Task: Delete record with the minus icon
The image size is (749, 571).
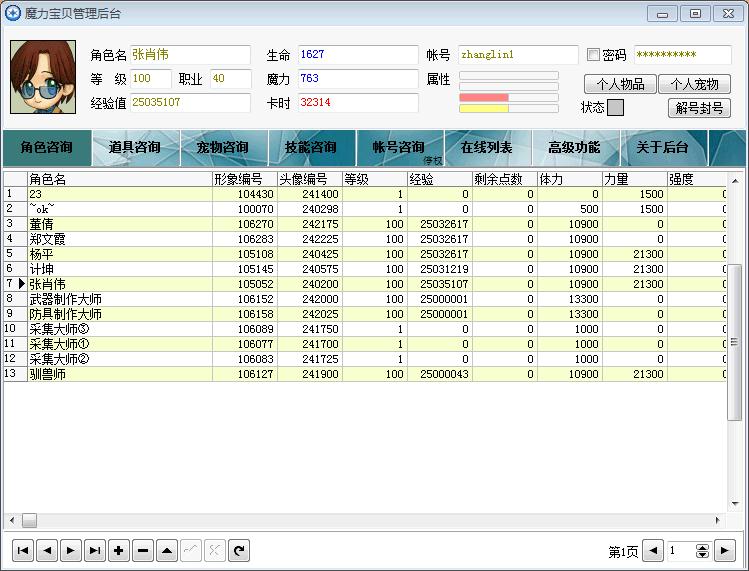Action: [x=143, y=550]
